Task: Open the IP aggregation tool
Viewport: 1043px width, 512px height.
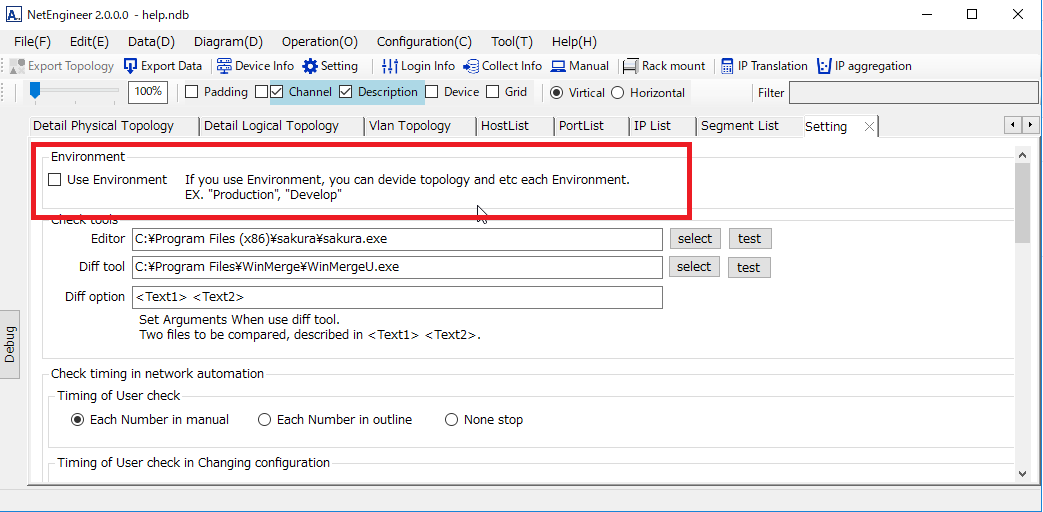Action: point(824,66)
